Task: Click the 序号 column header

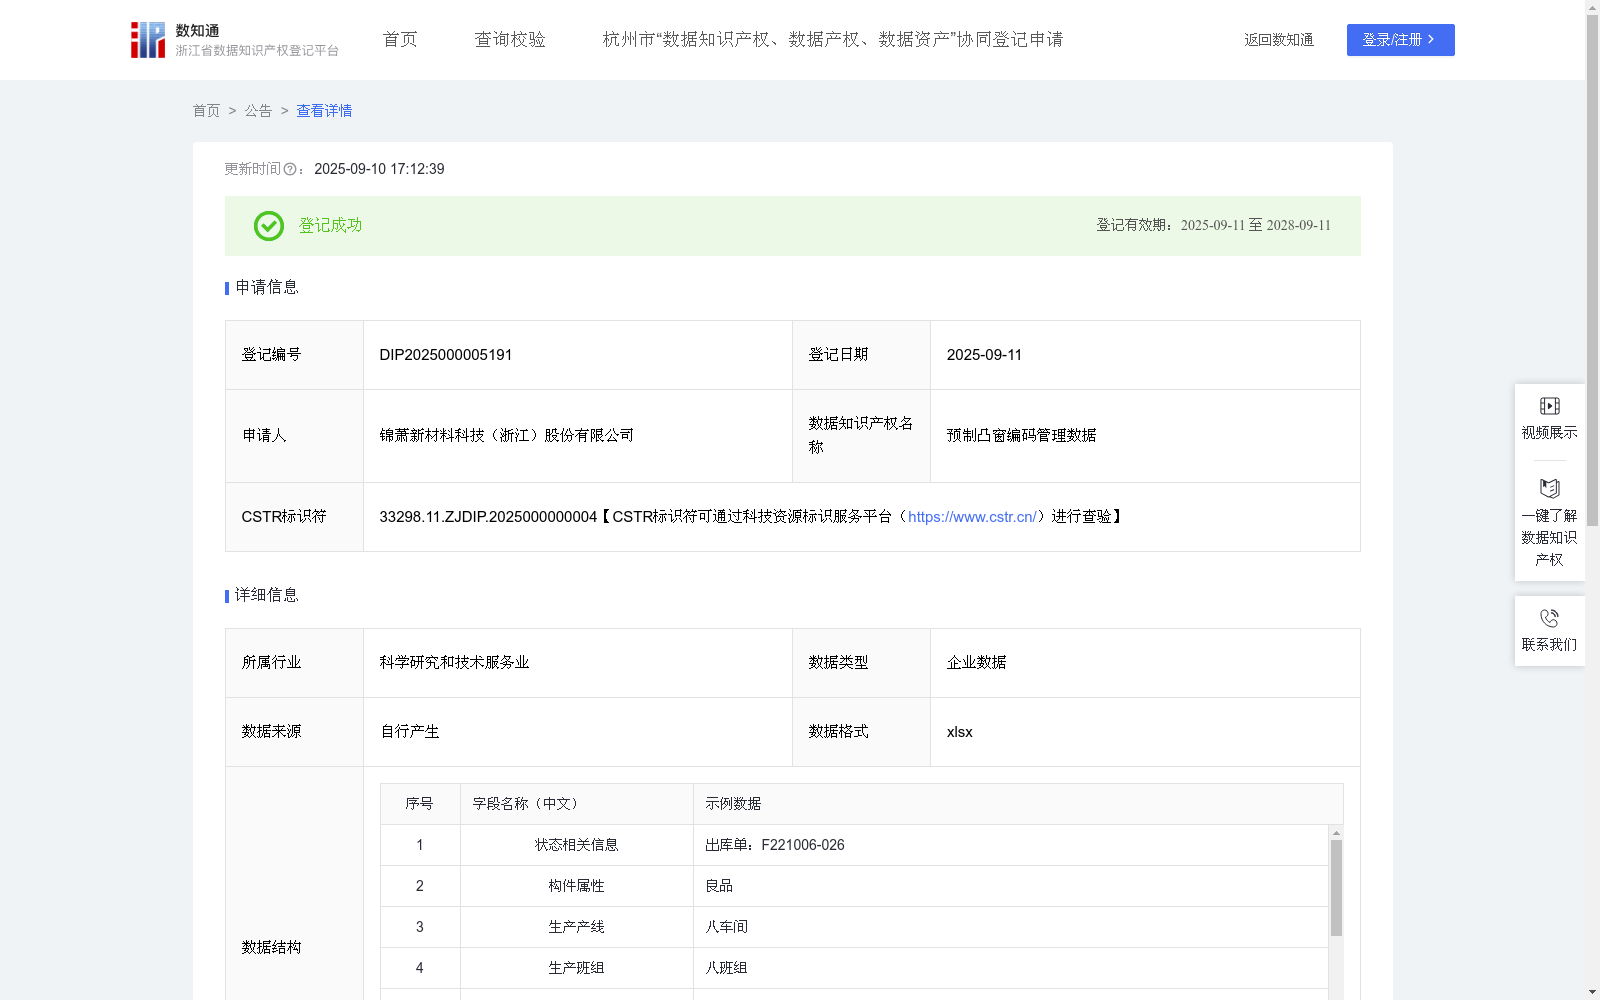Action: click(x=420, y=804)
